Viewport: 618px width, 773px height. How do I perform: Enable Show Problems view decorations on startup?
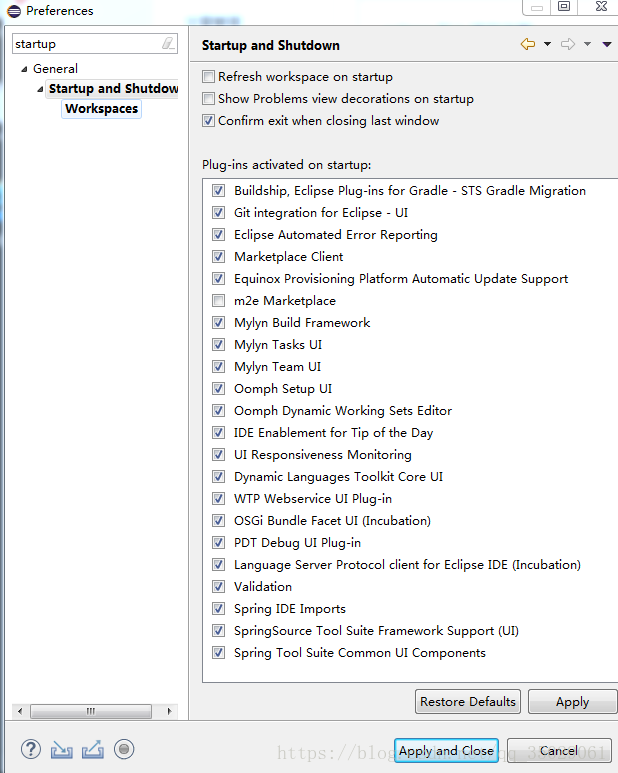pos(208,99)
